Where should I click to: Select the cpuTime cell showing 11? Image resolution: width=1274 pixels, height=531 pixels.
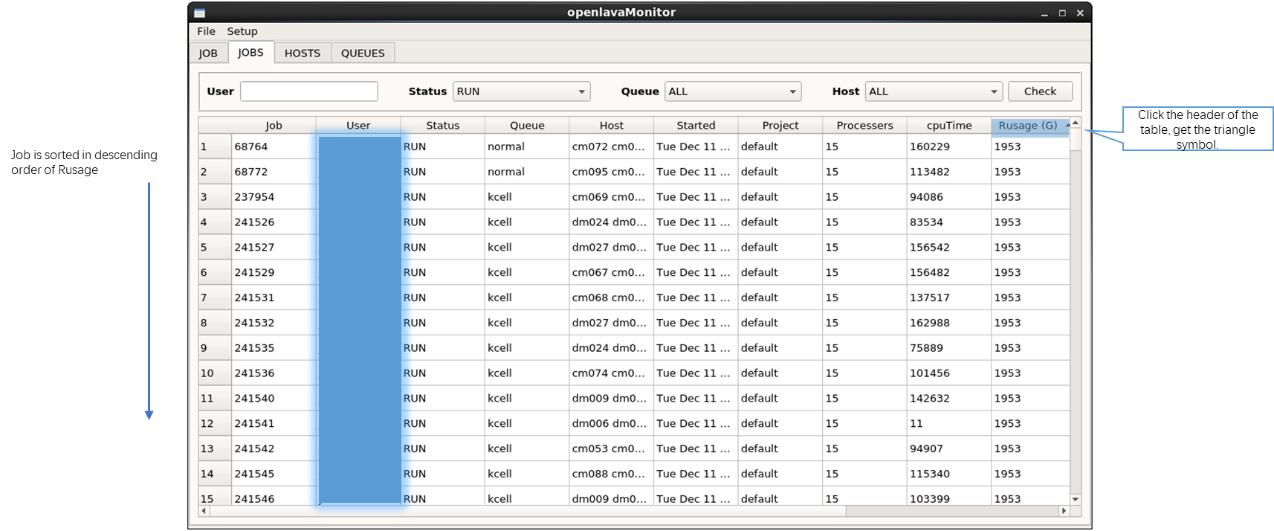[x=949, y=423]
